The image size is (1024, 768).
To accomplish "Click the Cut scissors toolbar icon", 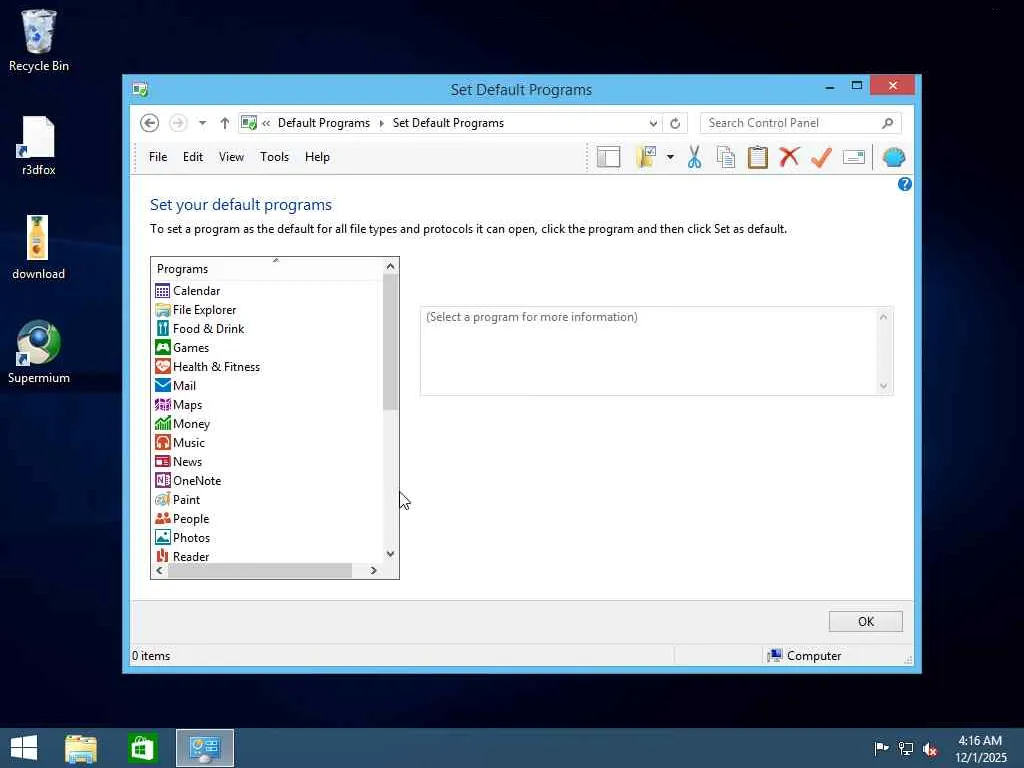I will [x=694, y=157].
